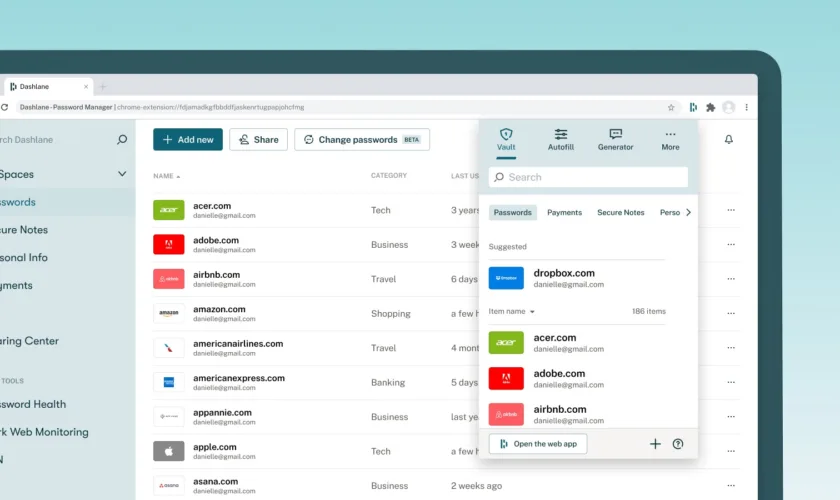
Task: Select airbnb.com in the extension popup
Action: (x=576, y=414)
